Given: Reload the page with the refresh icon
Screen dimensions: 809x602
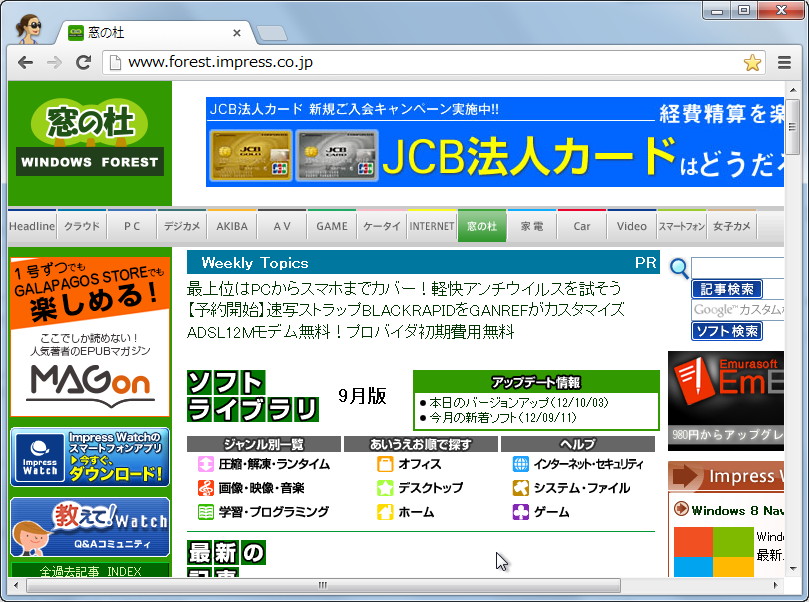Looking at the screenshot, I should click(x=84, y=61).
